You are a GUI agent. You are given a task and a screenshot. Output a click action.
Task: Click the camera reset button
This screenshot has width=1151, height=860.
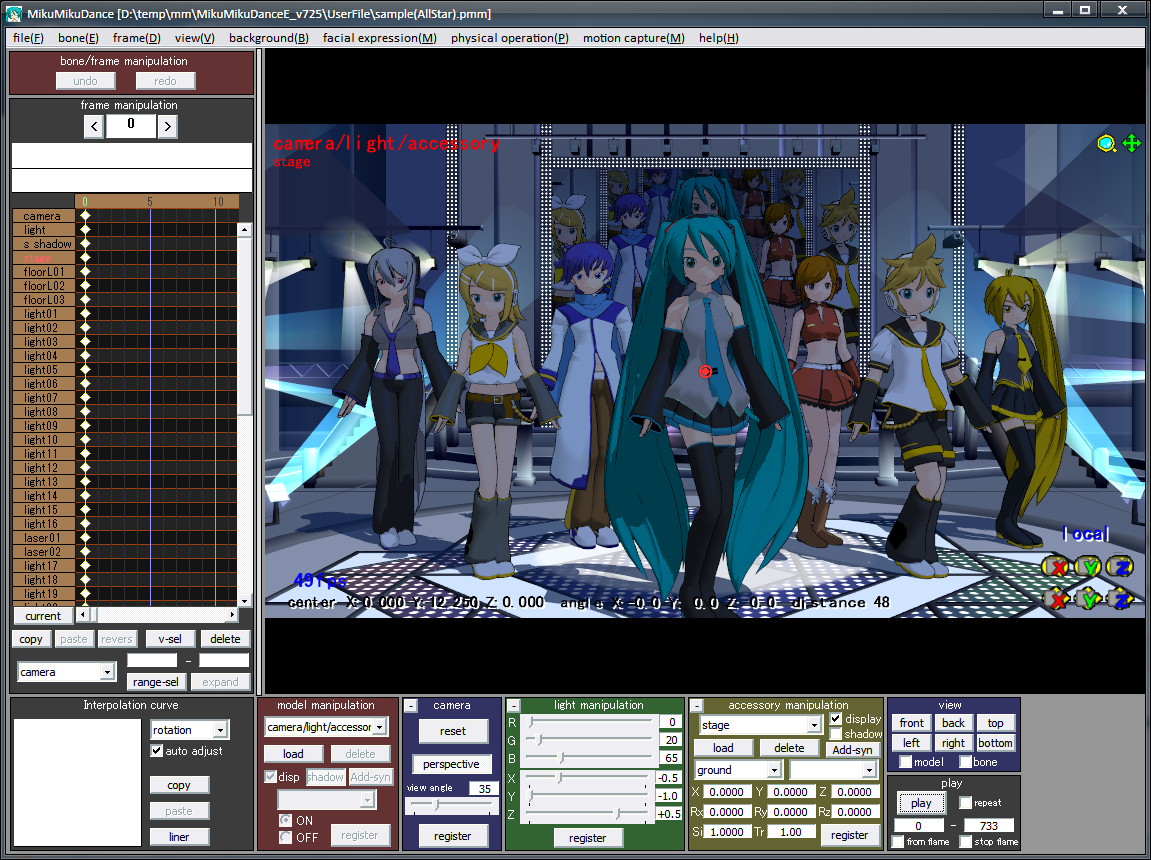453,731
